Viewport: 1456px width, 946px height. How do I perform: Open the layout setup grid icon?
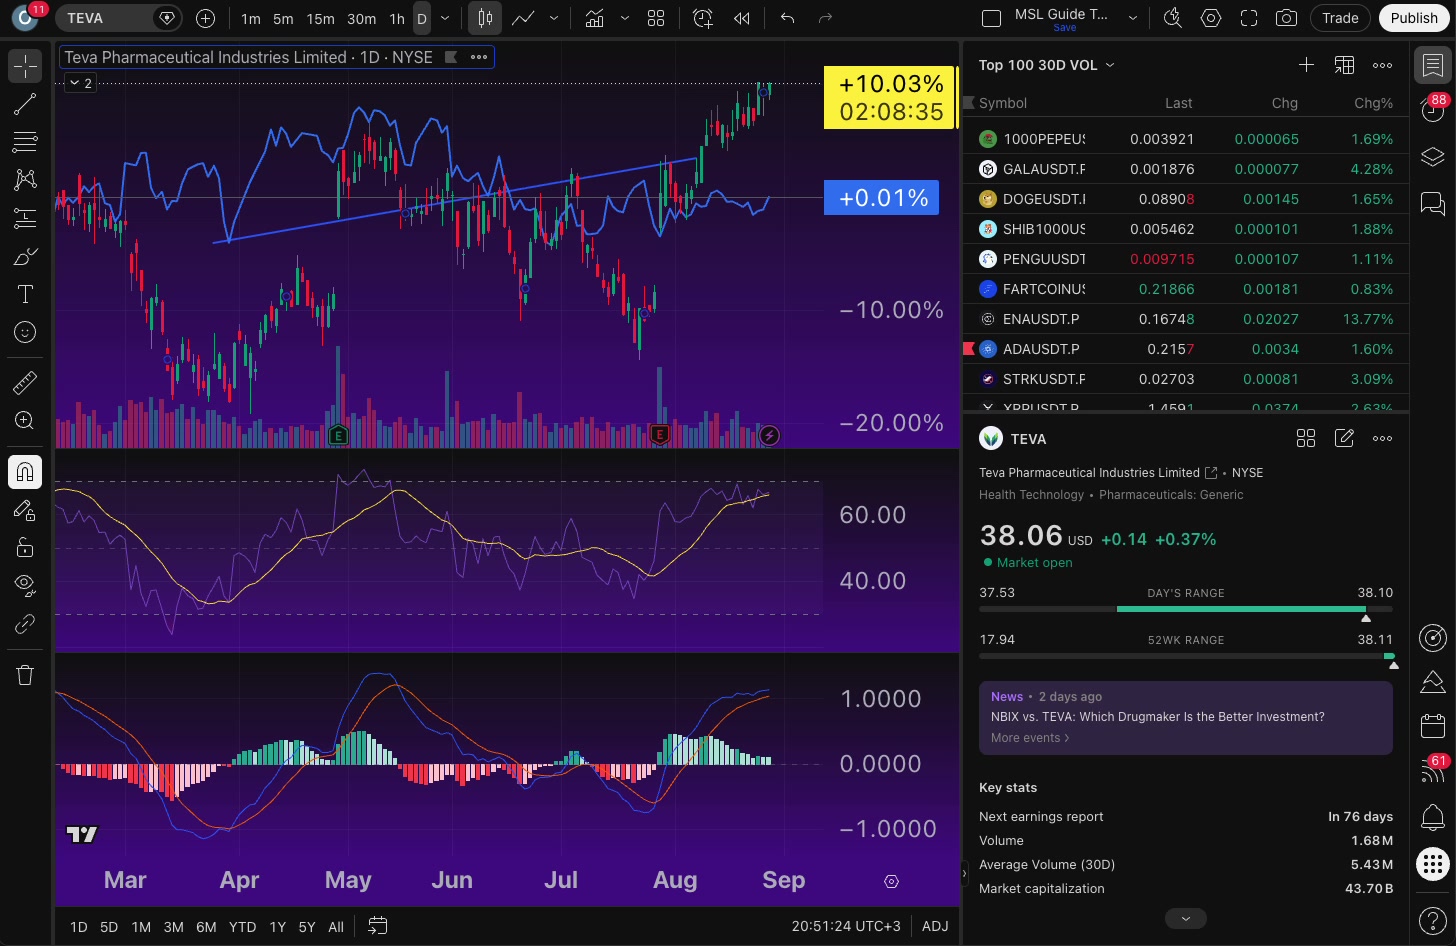656,18
